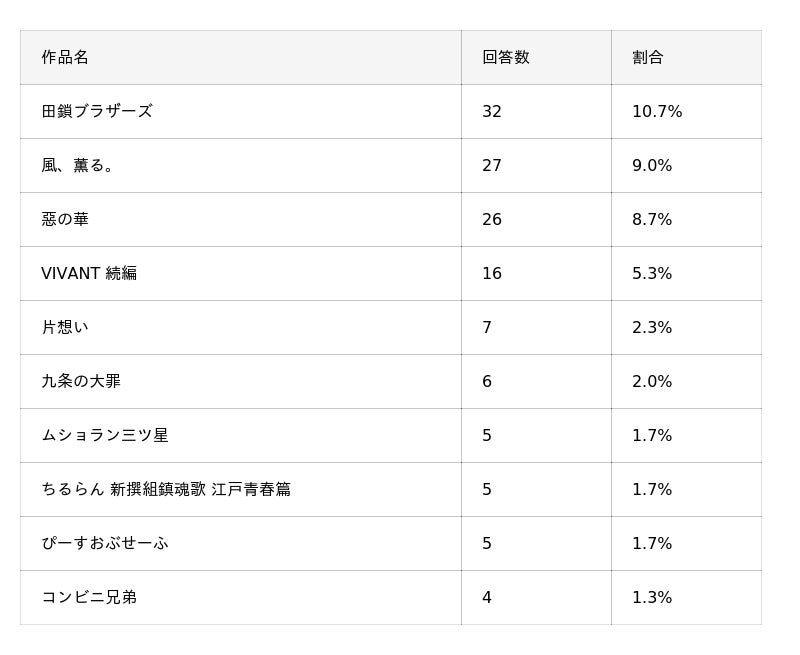800x655 pixels.
Task: Click the 10.7% percentage cell
Action: pyautogui.click(x=657, y=112)
